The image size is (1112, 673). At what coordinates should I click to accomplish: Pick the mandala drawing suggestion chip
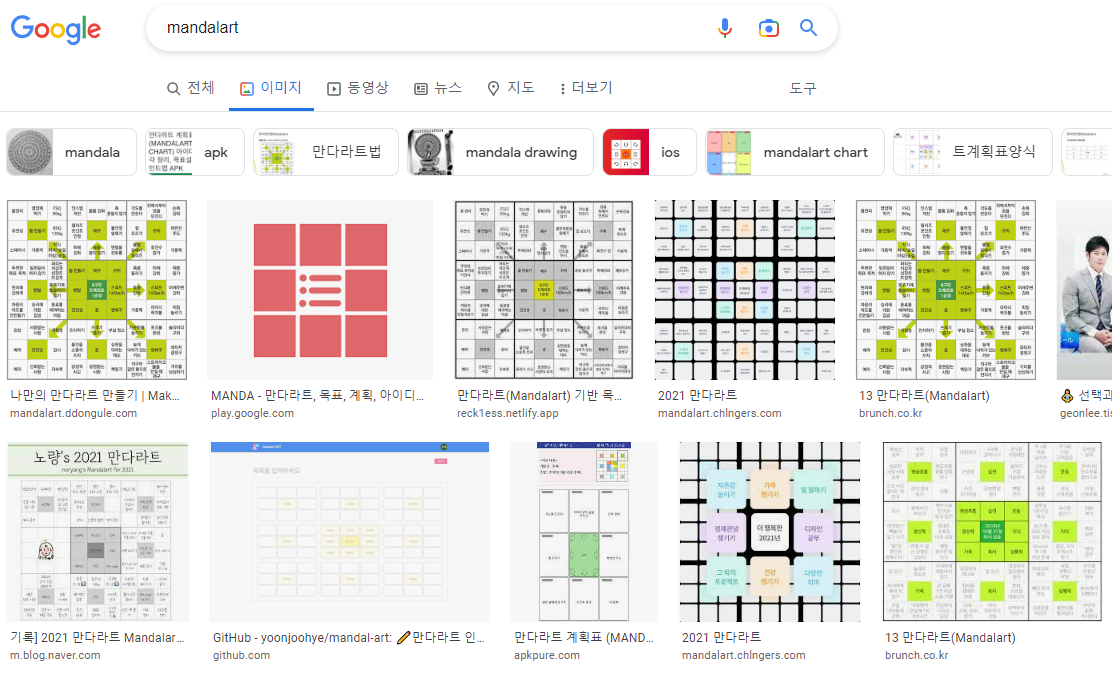tap(500, 152)
